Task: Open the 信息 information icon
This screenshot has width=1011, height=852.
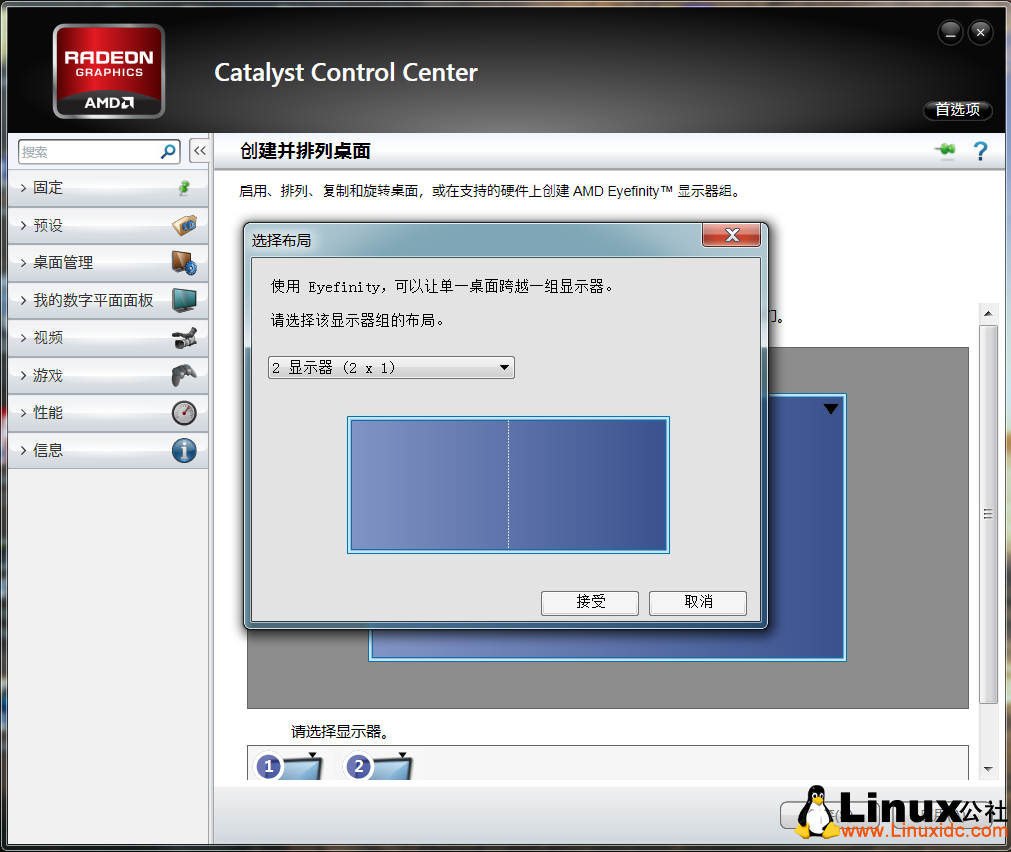Action: [184, 450]
